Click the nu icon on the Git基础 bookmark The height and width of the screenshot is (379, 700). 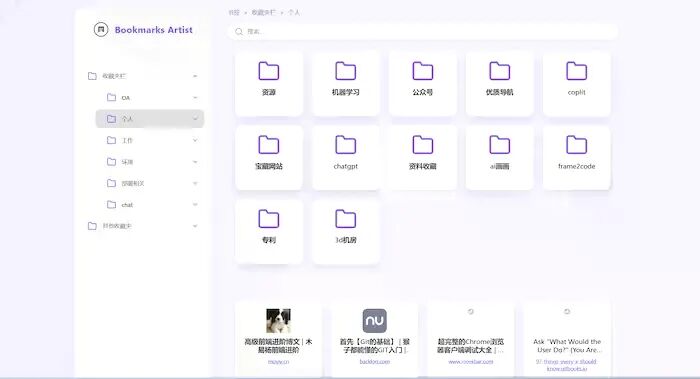pyautogui.click(x=375, y=321)
